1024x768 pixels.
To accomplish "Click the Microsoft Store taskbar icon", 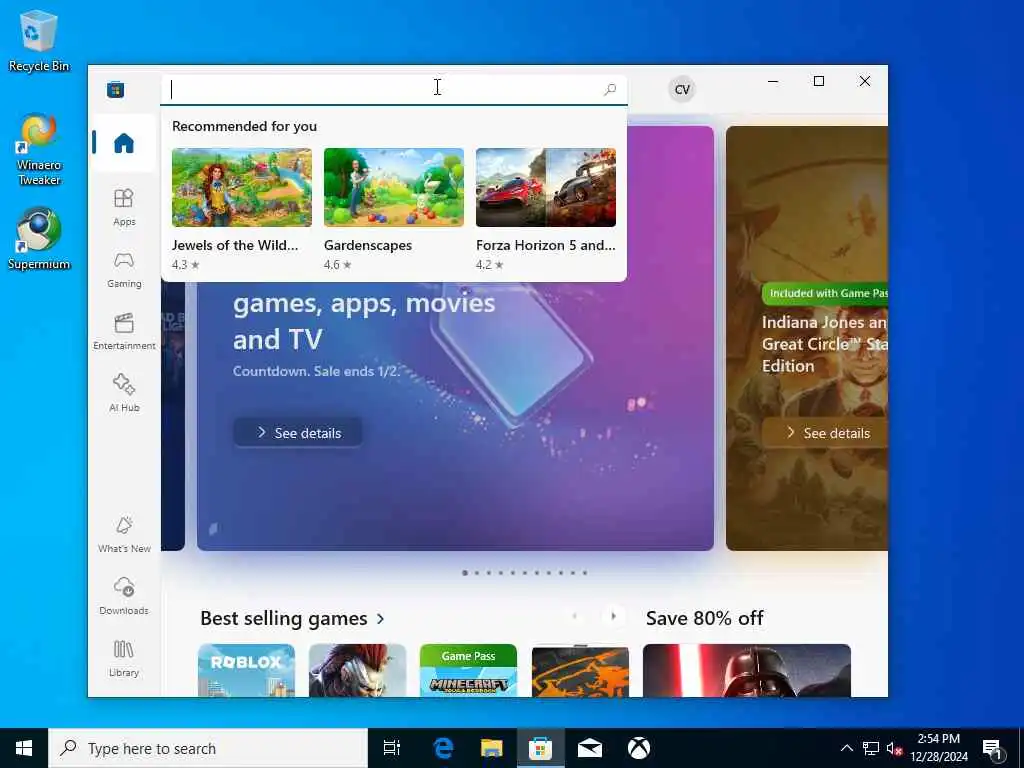I will (x=540, y=748).
